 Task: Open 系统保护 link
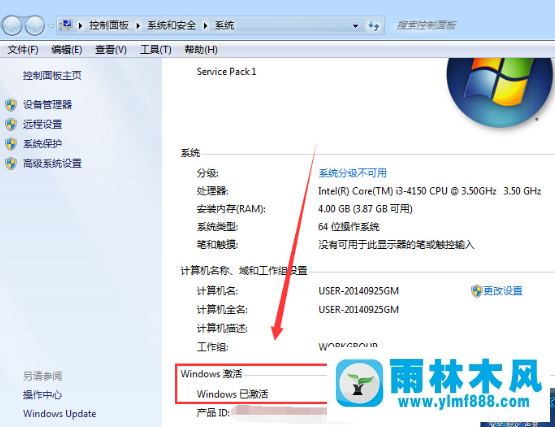pos(42,144)
